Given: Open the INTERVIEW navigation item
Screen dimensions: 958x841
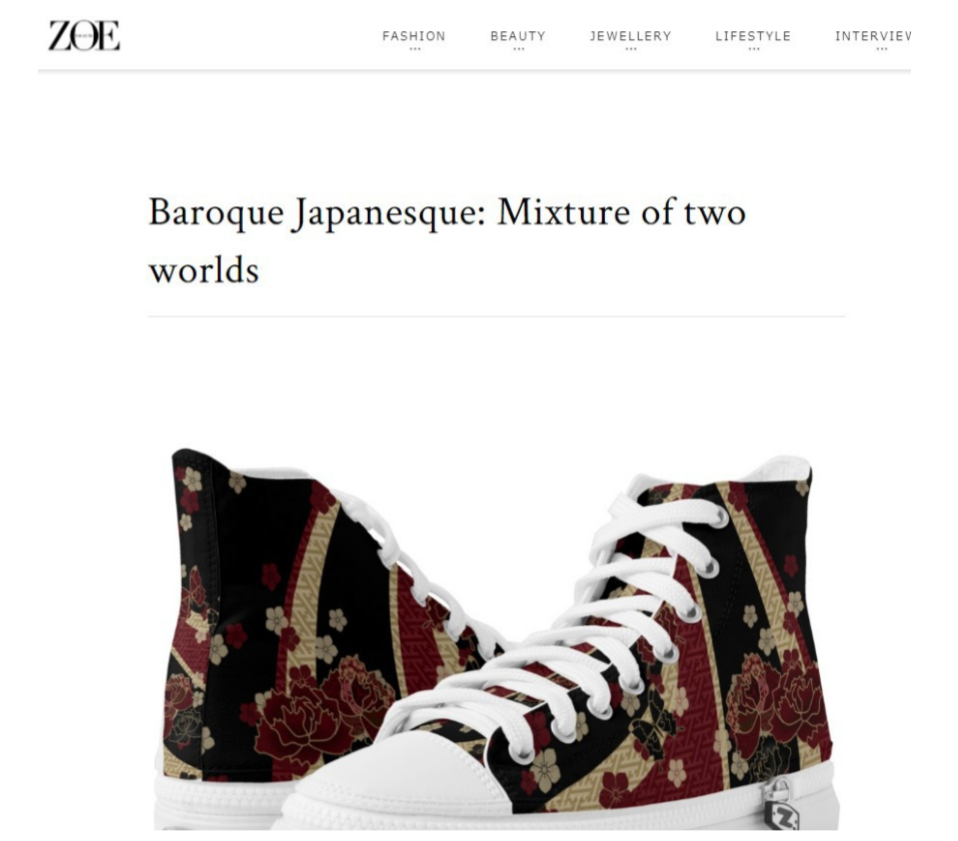Looking at the screenshot, I should click(x=872, y=36).
